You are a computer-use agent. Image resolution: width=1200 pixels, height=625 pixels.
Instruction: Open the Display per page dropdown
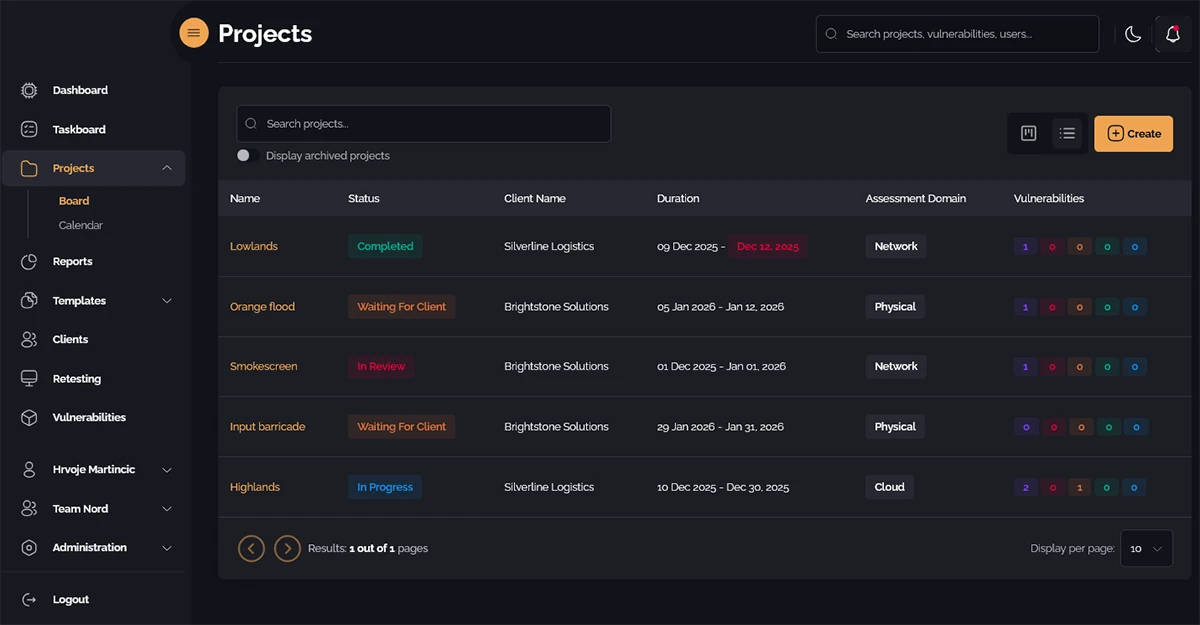coord(1146,548)
